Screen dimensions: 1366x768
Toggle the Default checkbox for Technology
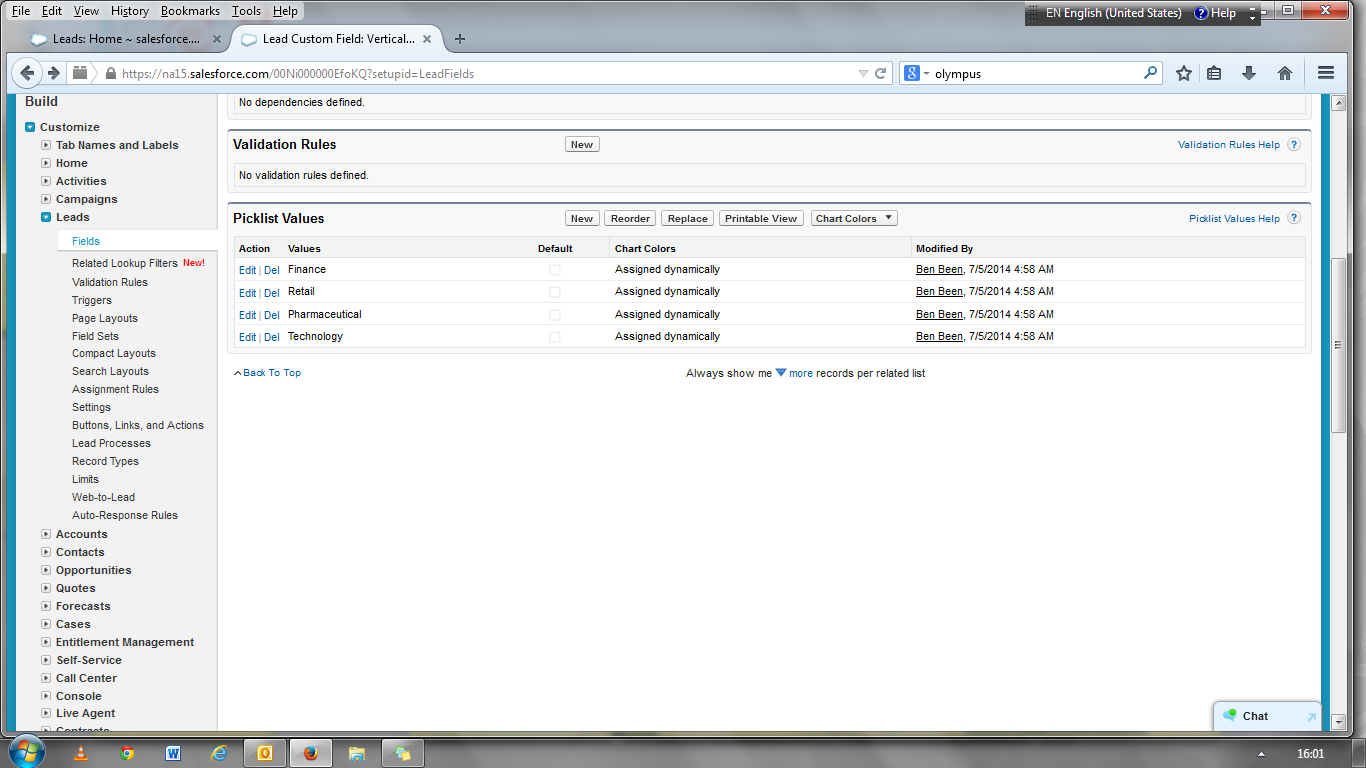pyautogui.click(x=555, y=337)
